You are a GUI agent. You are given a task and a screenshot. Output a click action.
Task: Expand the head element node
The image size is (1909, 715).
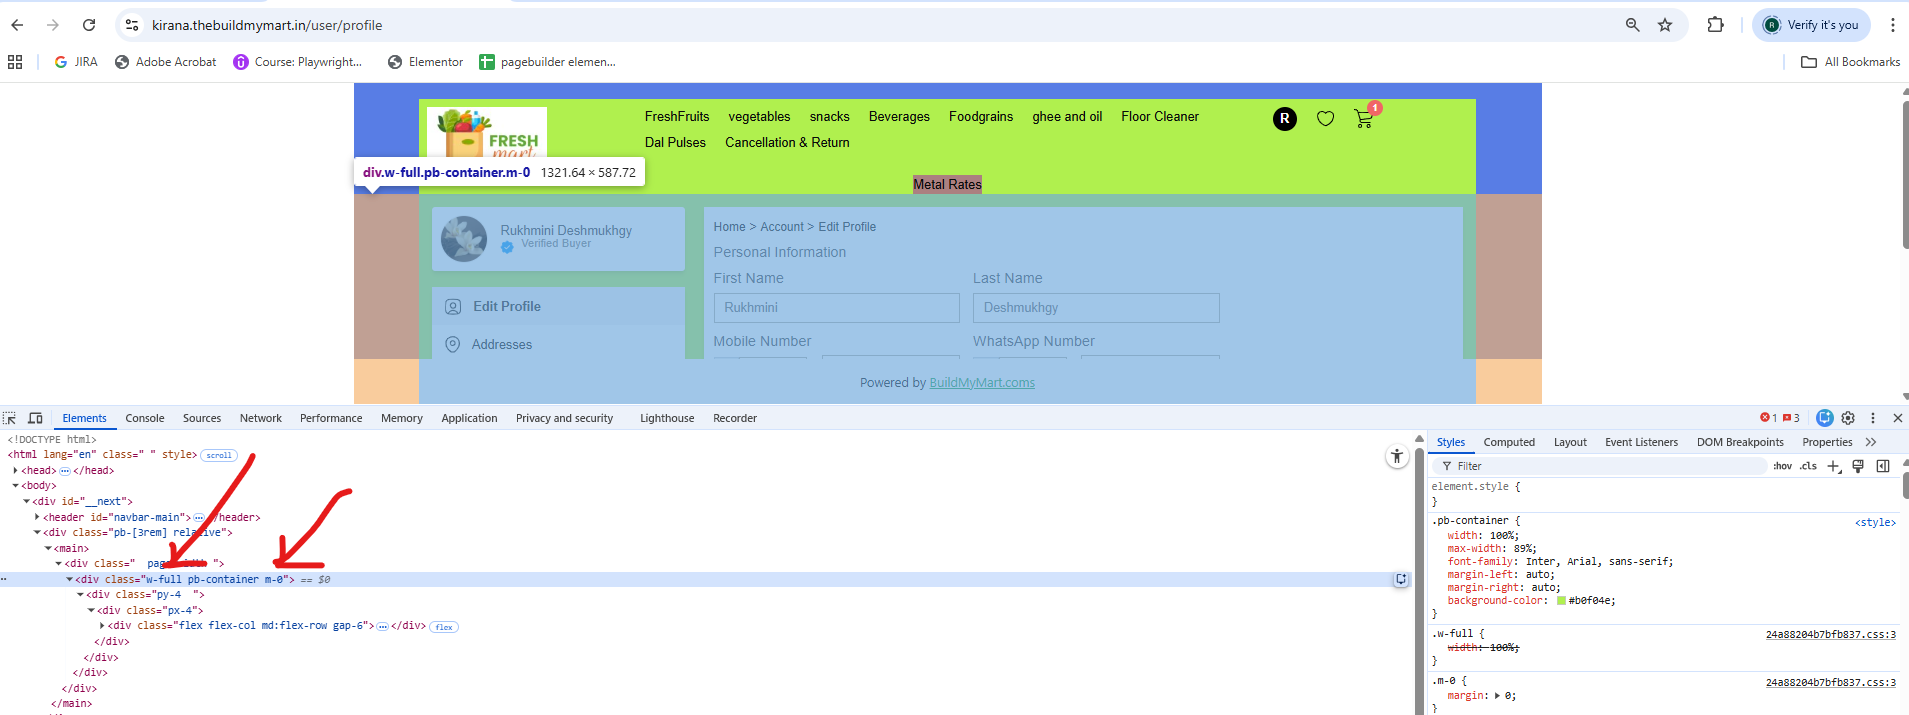(x=15, y=470)
